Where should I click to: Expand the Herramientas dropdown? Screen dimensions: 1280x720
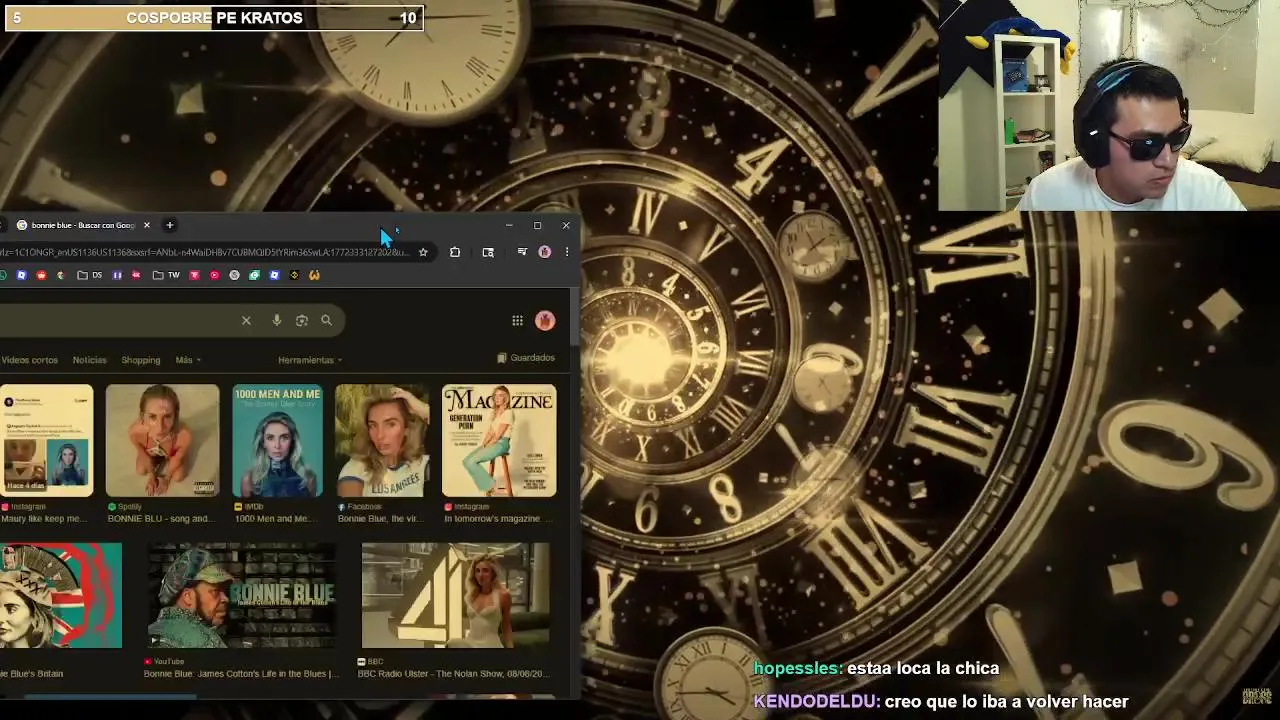[x=310, y=360]
